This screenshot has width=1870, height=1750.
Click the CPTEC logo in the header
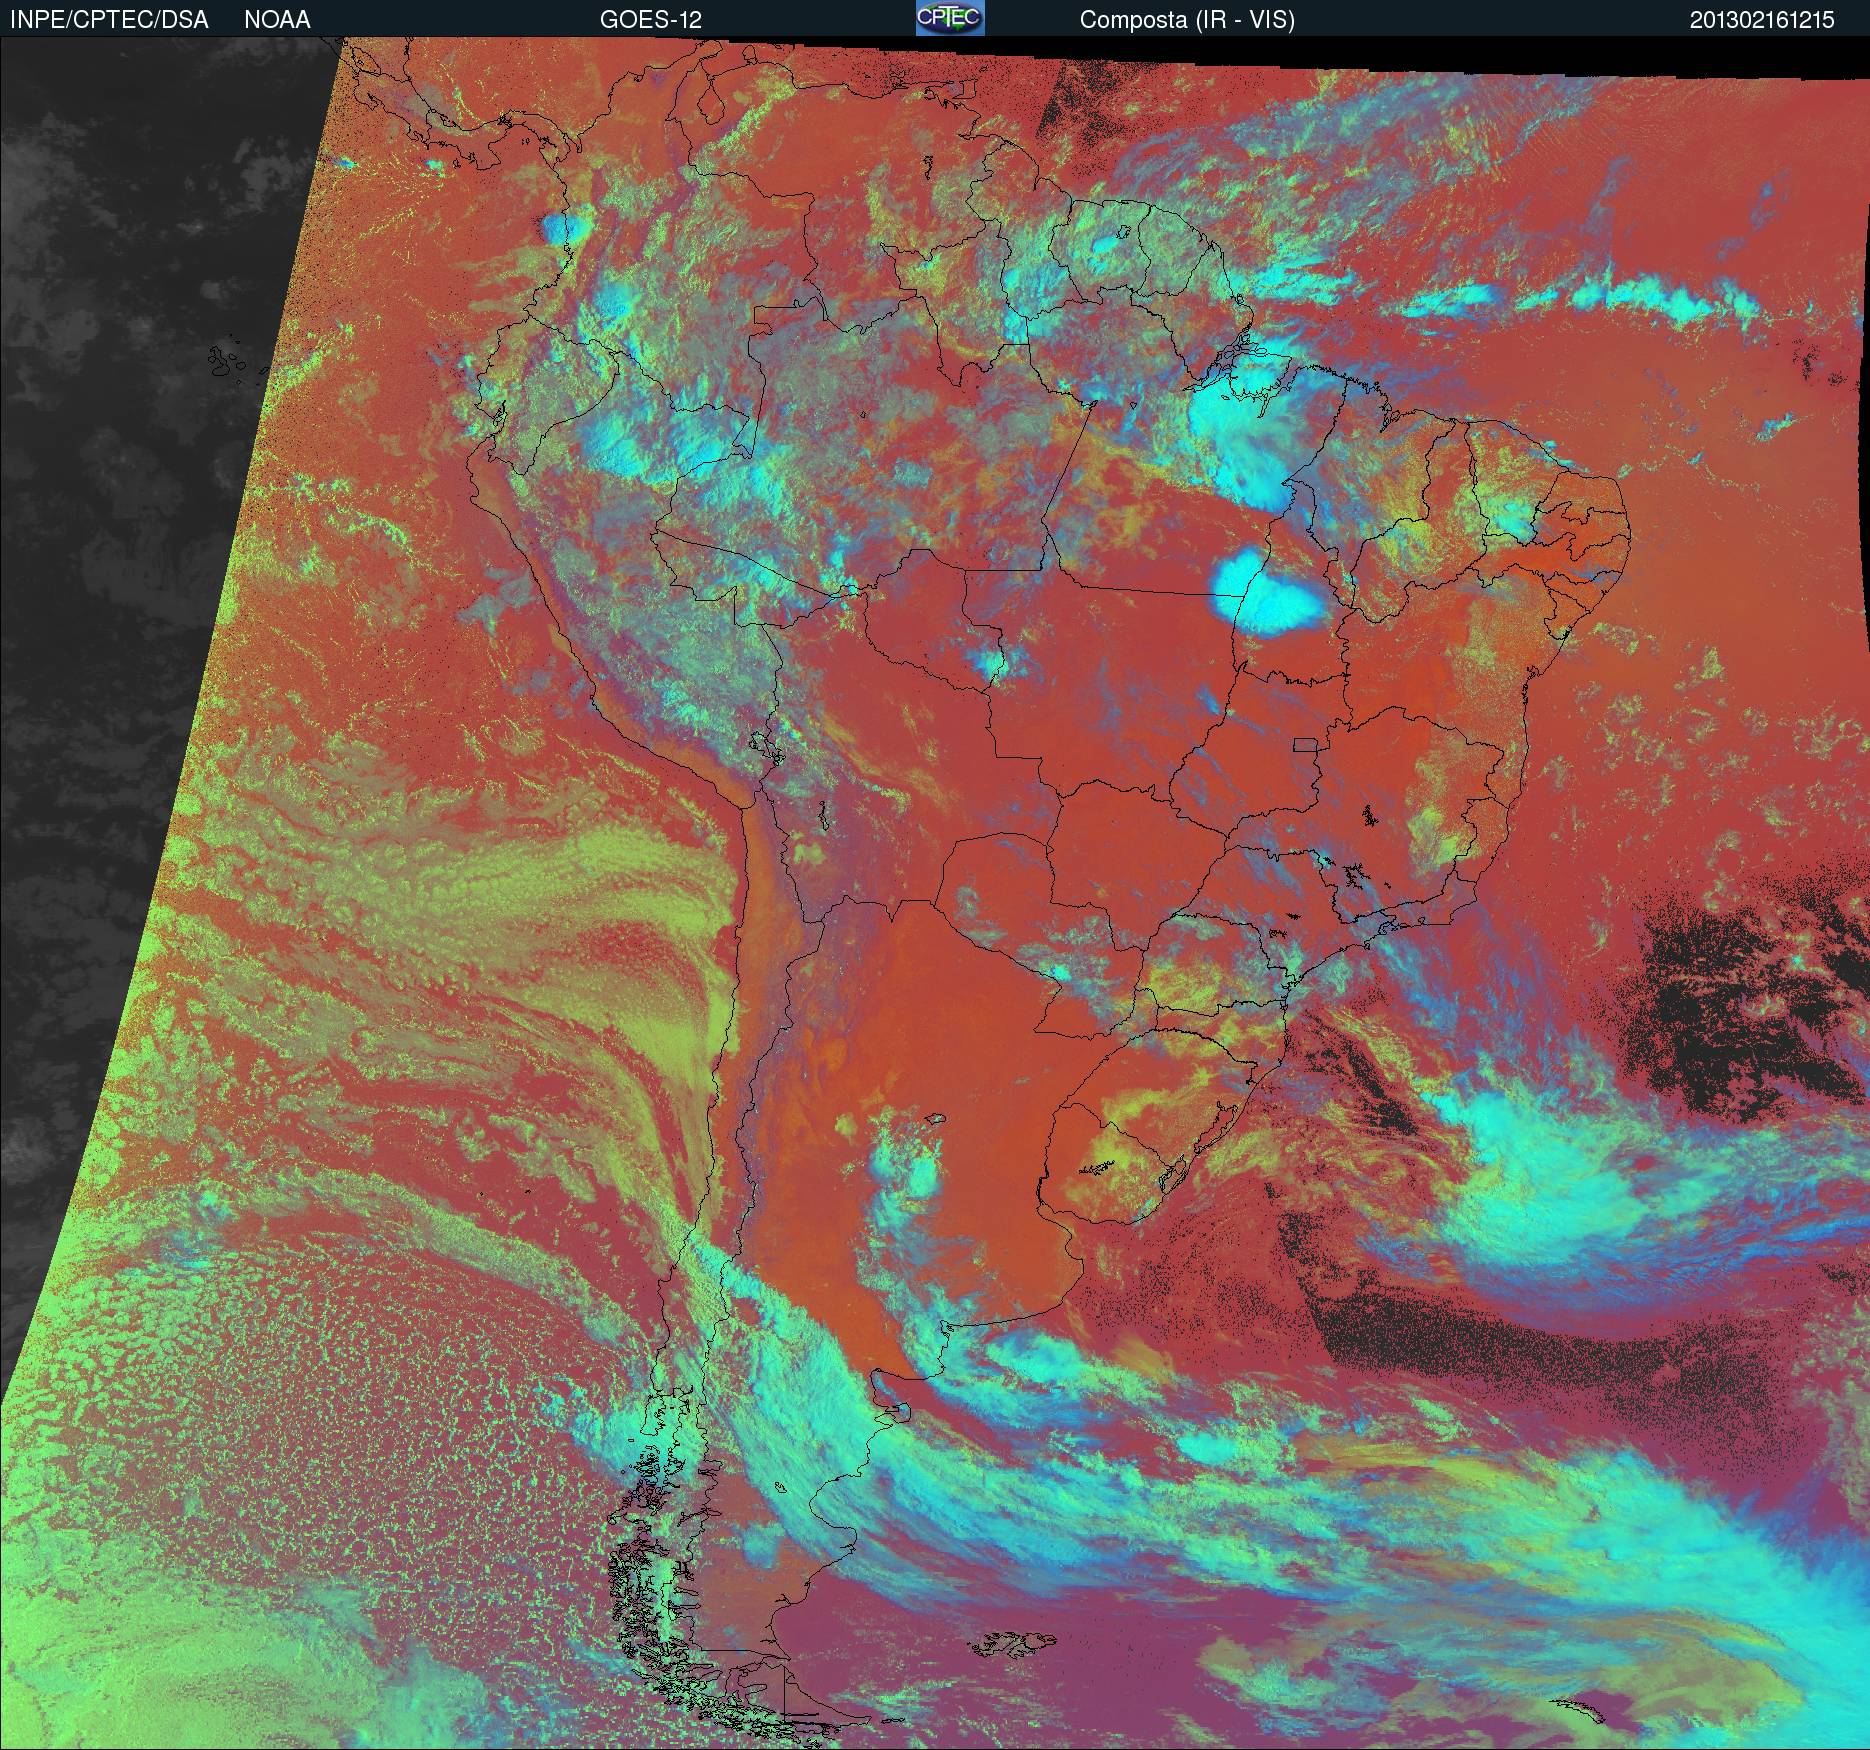949,18
